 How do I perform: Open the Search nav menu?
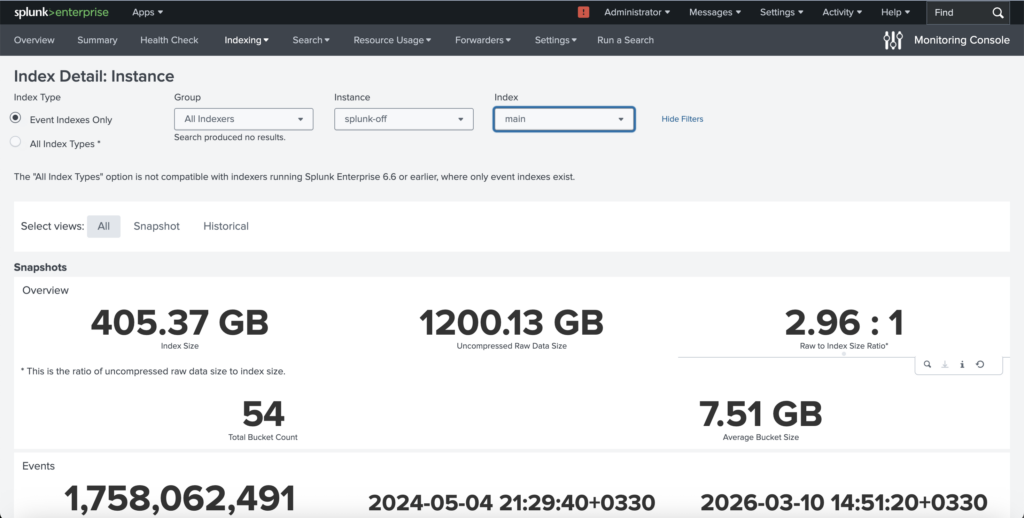tap(311, 40)
